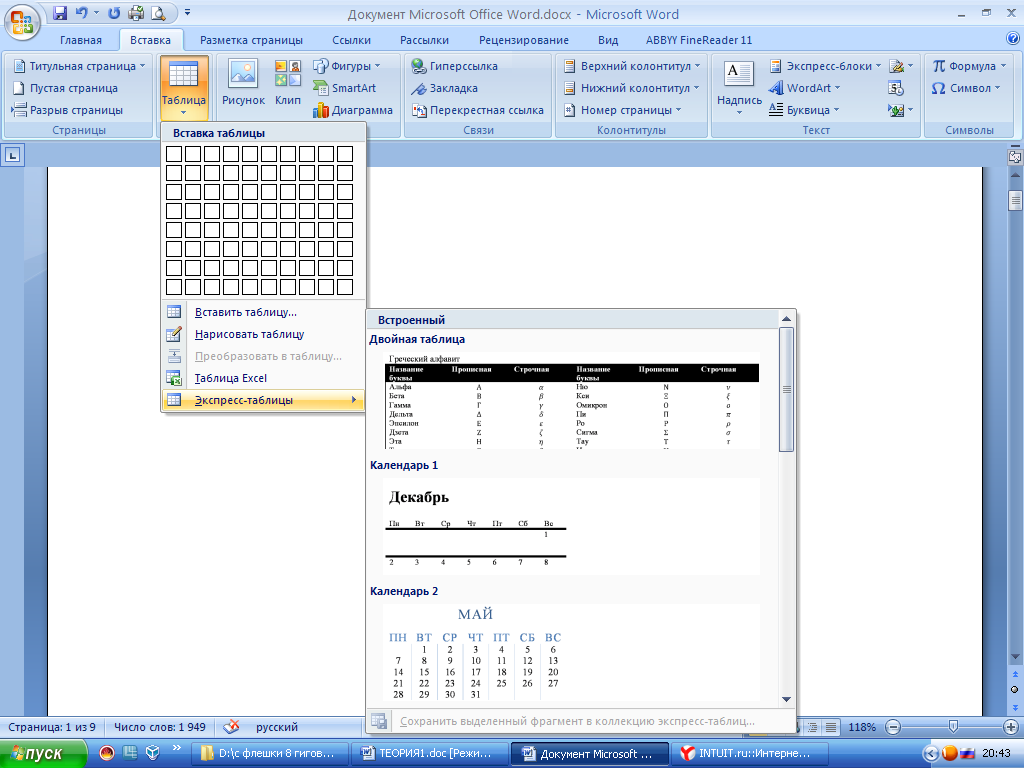This screenshot has width=1024, height=768.
Task: Insert a SmartArt graphic
Action: pyautogui.click(x=344, y=88)
